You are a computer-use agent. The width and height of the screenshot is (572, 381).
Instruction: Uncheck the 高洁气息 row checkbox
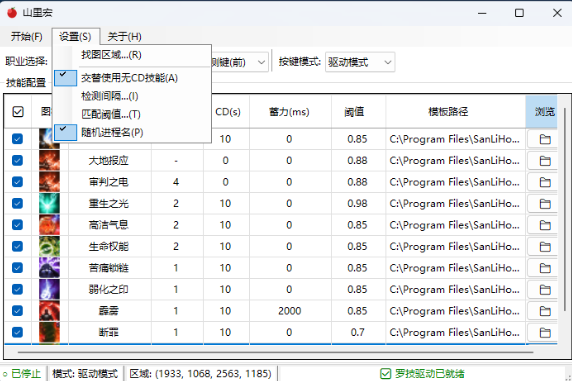[x=18, y=225]
